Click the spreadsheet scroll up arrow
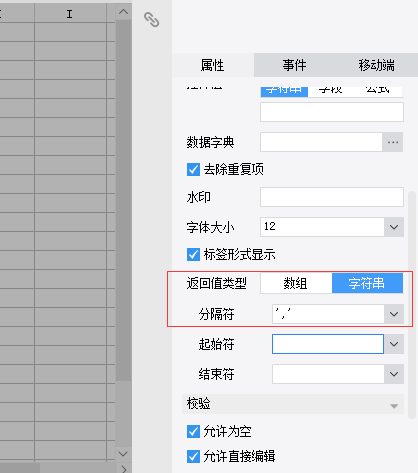 [x=123, y=12]
